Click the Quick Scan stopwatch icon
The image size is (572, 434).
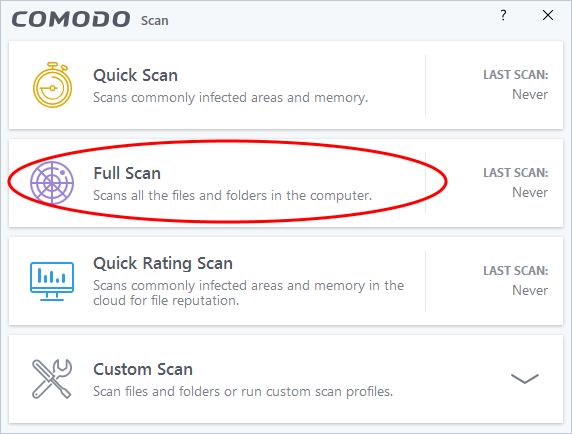(52, 85)
